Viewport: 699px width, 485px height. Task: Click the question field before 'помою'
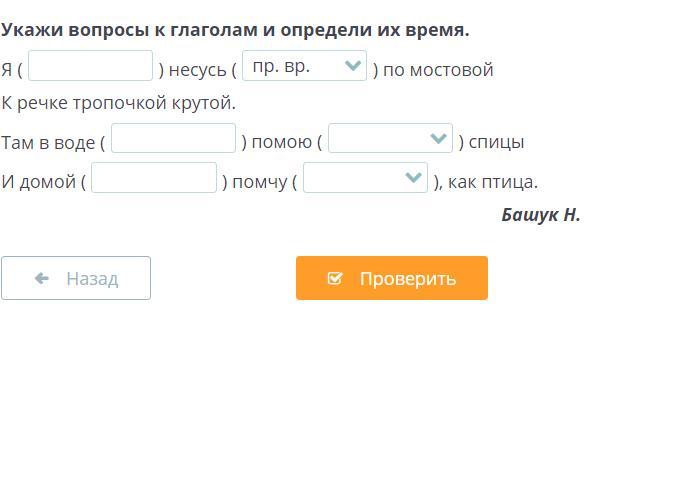coord(174,140)
